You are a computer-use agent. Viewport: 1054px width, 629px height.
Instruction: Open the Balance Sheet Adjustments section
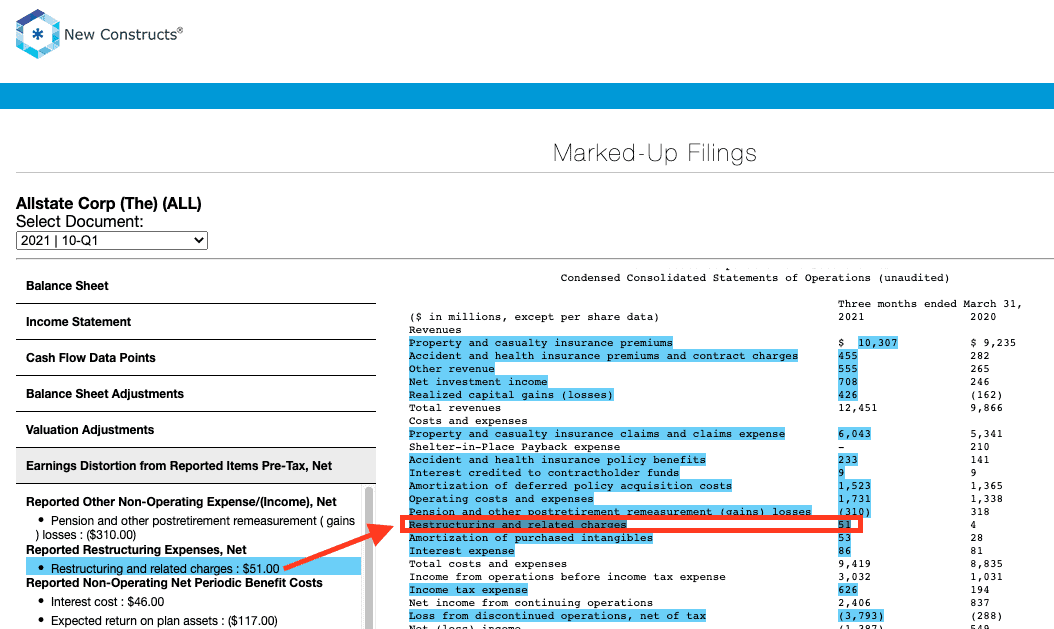[x=196, y=394]
